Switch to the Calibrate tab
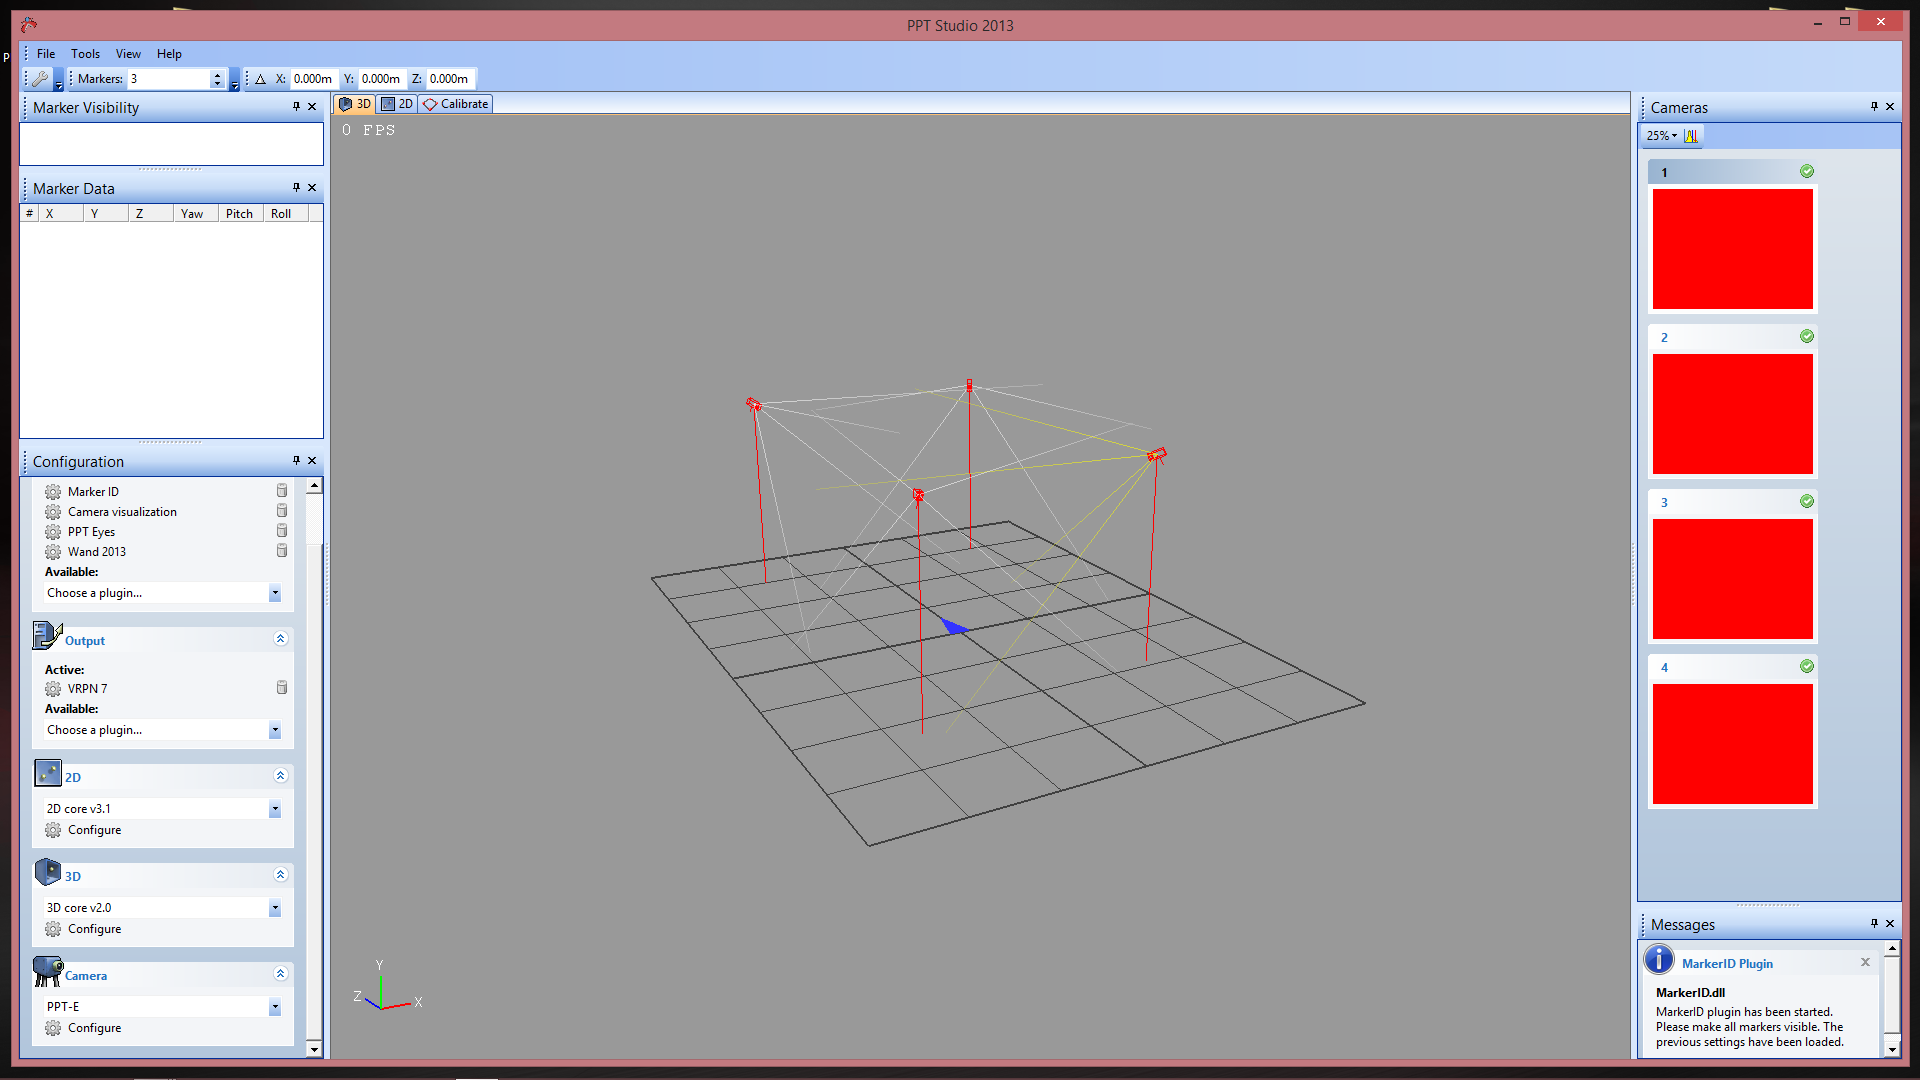The height and width of the screenshot is (1080, 1920). pyautogui.click(x=456, y=104)
